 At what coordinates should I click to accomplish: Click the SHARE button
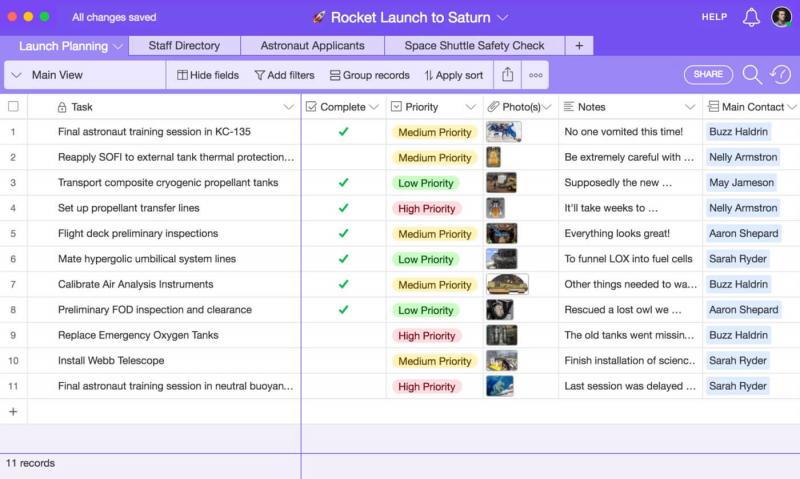(708, 74)
